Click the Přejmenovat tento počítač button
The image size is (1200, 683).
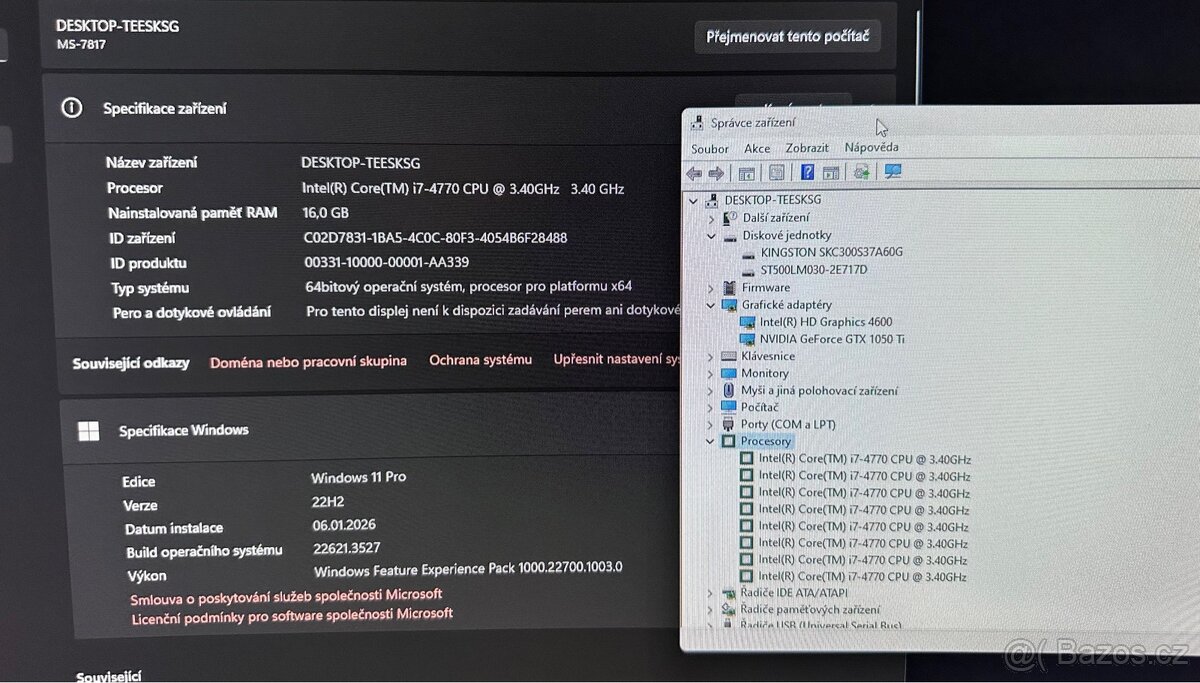(788, 35)
